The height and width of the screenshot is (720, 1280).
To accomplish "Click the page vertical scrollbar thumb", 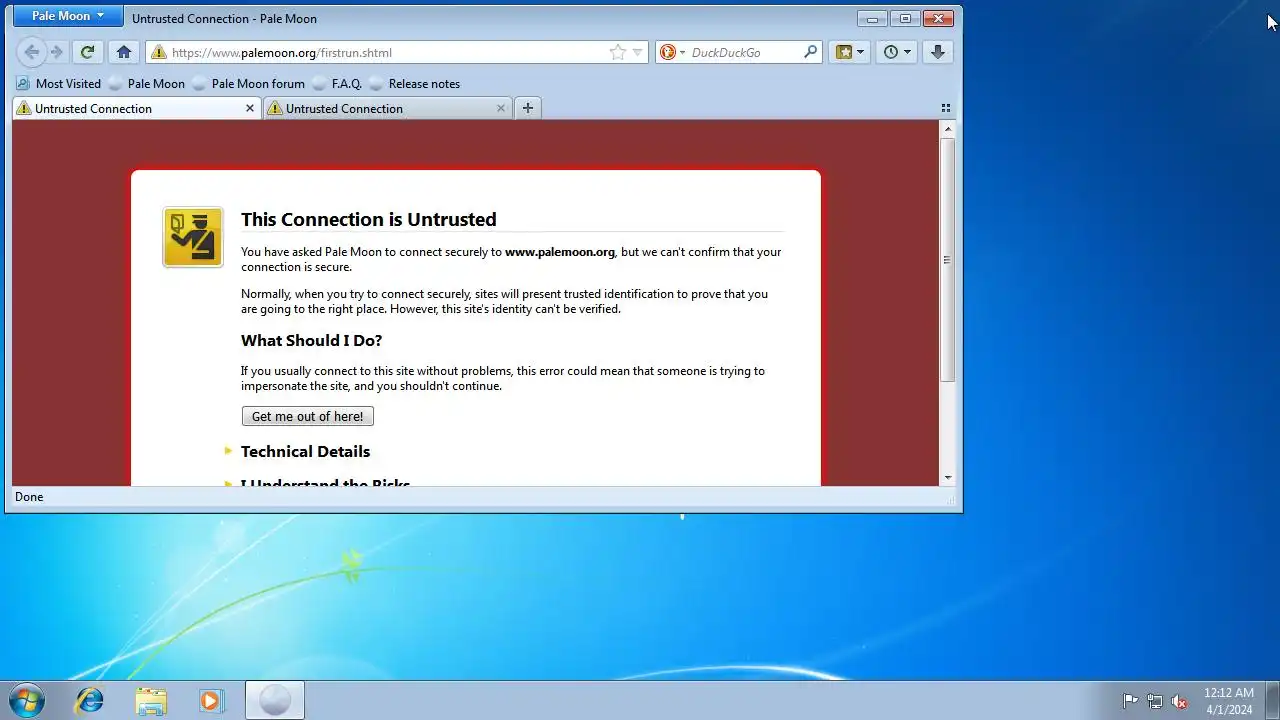I will pos(947,260).
